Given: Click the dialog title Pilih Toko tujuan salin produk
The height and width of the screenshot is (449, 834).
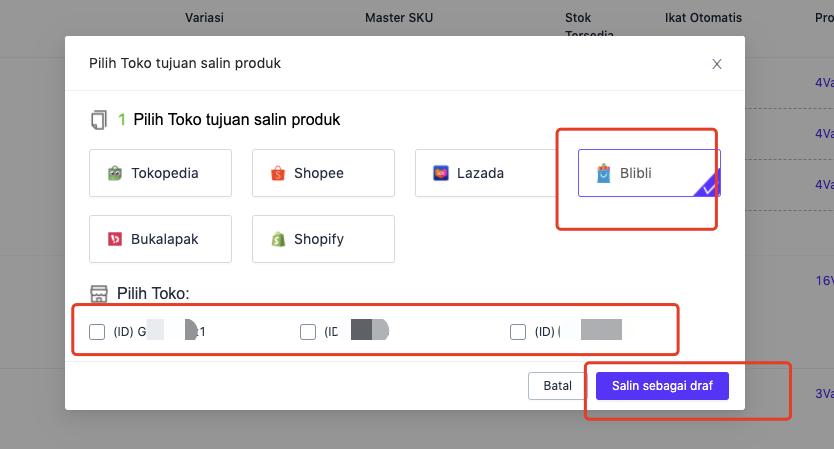Looking at the screenshot, I should pos(185,63).
